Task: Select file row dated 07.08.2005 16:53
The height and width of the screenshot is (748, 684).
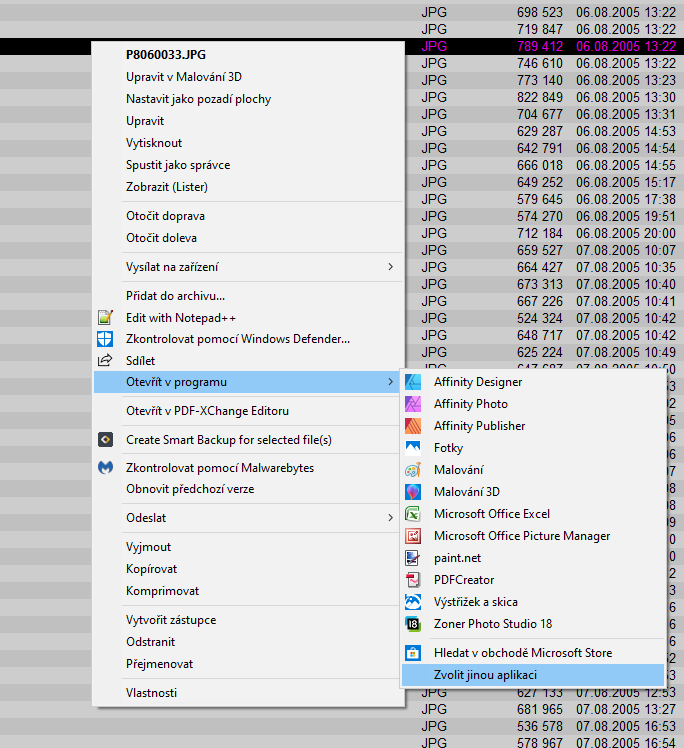Action: click(342, 727)
